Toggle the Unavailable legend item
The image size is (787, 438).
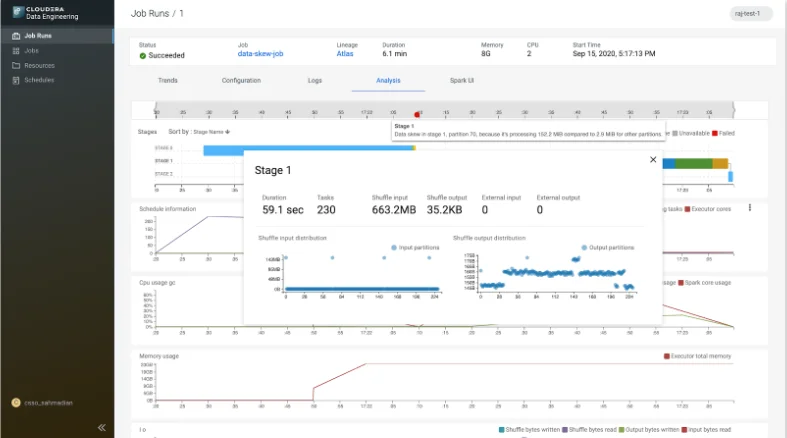pyautogui.click(x=691, y=133)
